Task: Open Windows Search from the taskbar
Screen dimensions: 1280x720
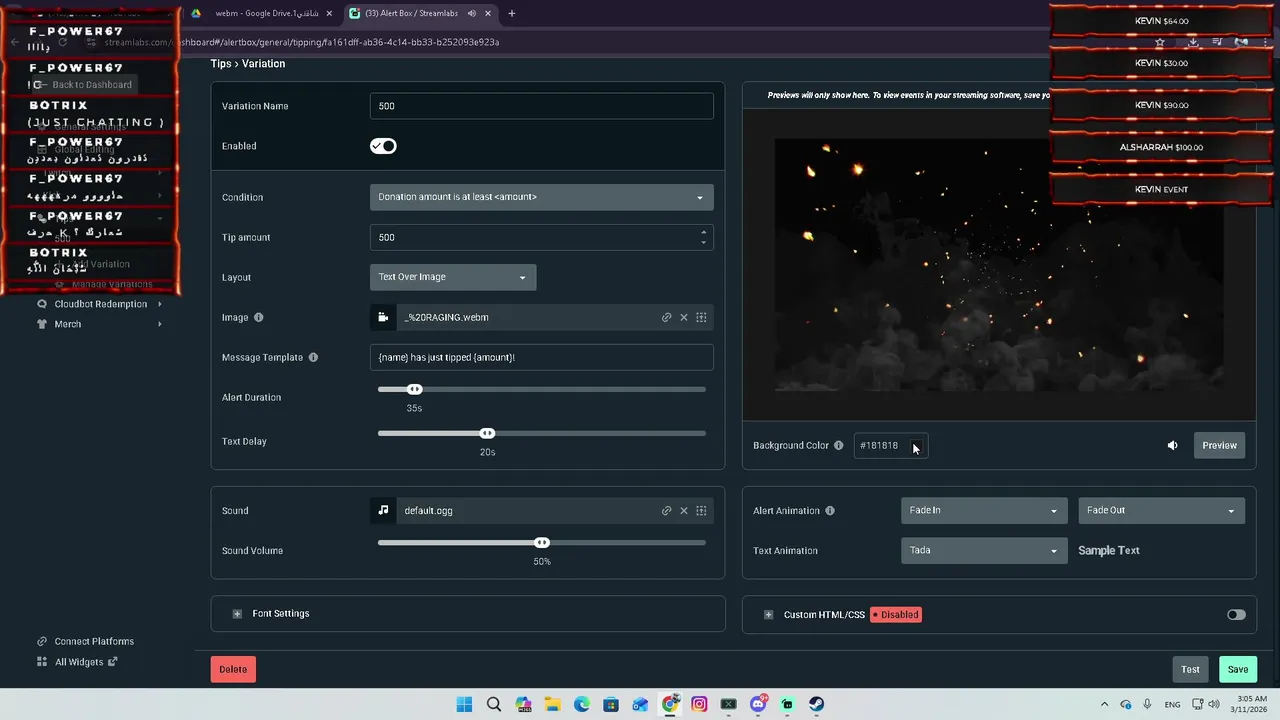Action: (x=493, y=704)
